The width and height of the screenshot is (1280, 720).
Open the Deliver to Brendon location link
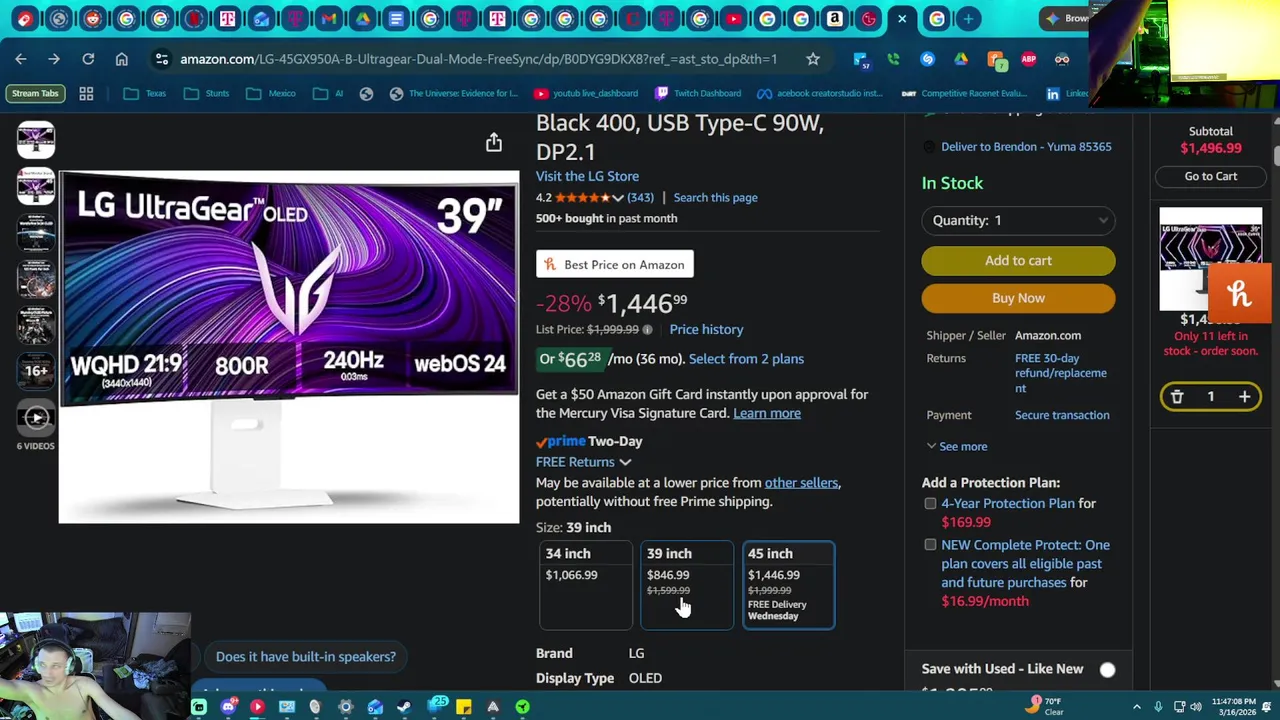point(1026,147)
